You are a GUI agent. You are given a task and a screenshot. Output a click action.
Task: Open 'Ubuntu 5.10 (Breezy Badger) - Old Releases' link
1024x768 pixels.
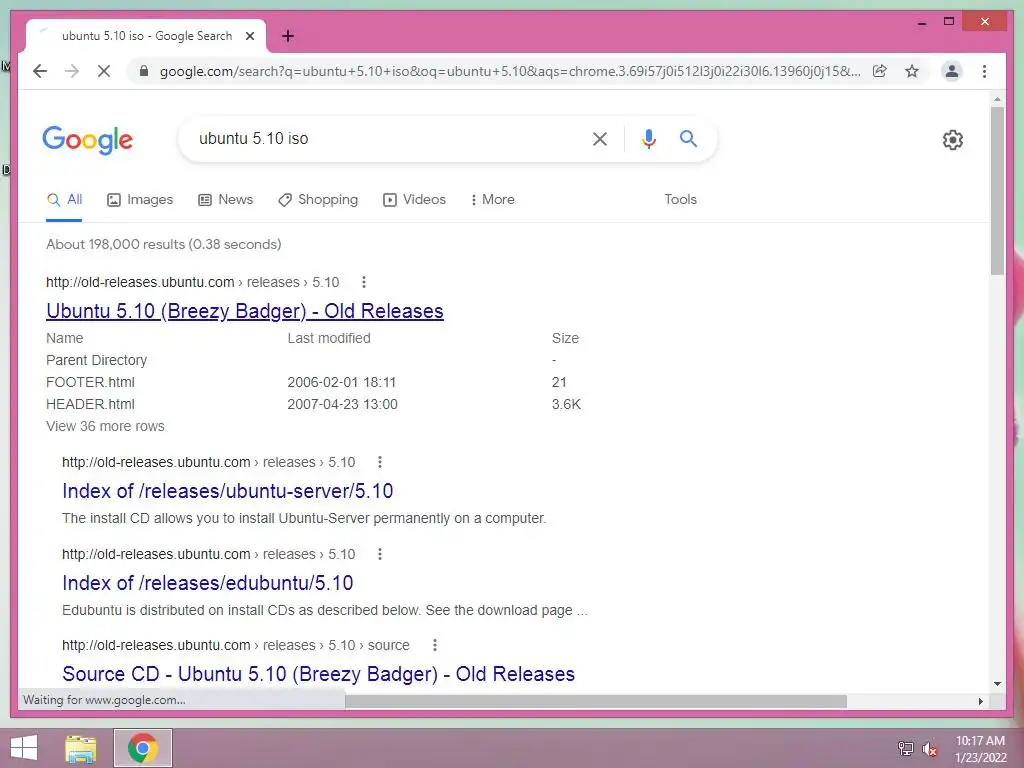coord(245,311)
